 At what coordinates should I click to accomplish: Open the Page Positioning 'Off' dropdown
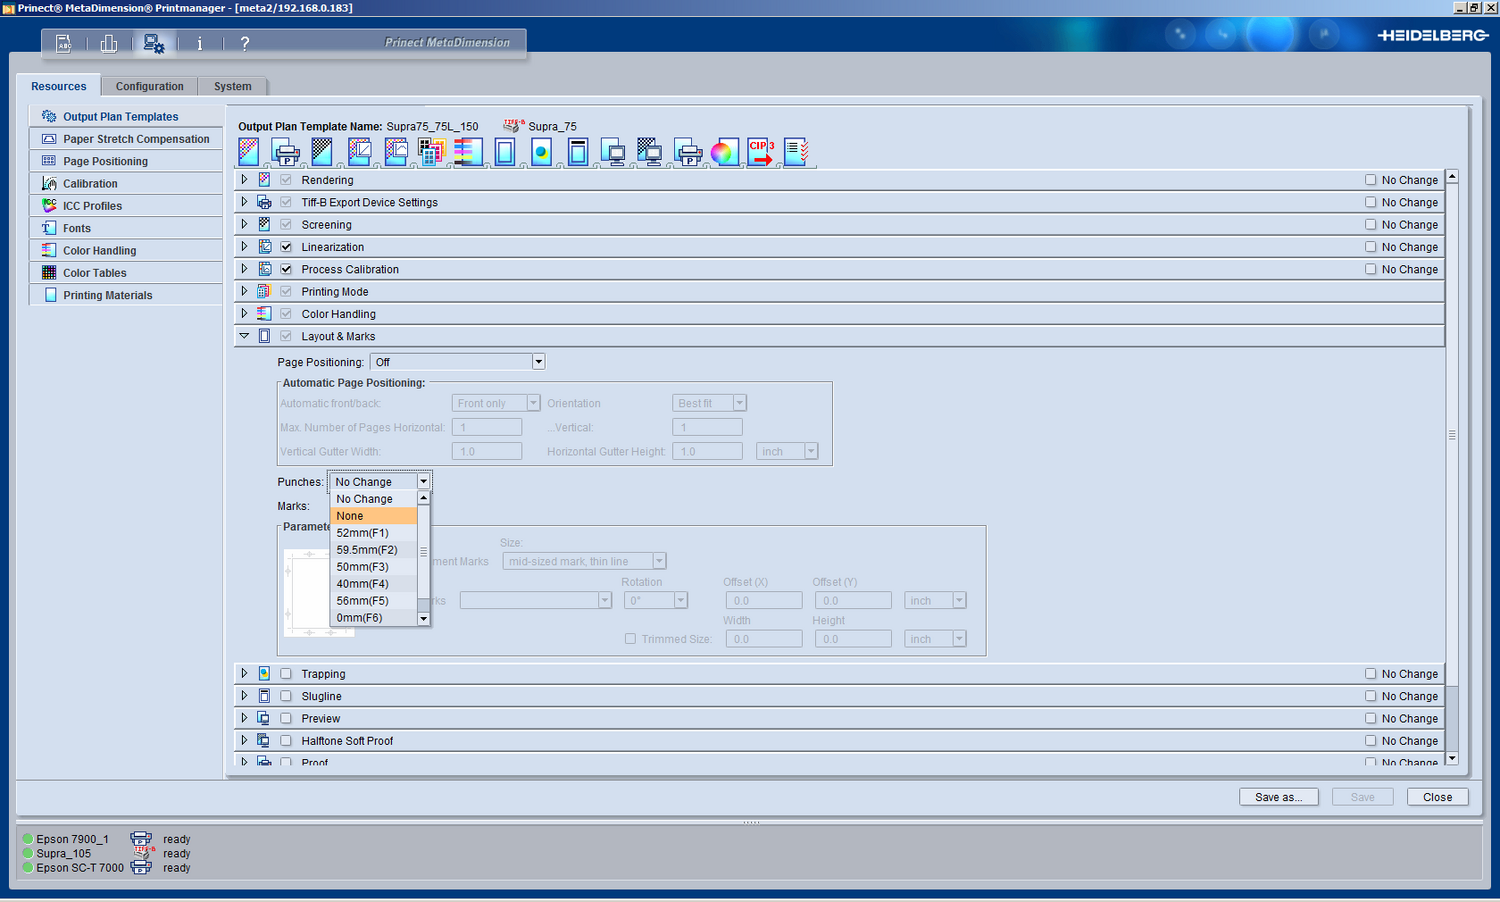[x=457, y=362]
